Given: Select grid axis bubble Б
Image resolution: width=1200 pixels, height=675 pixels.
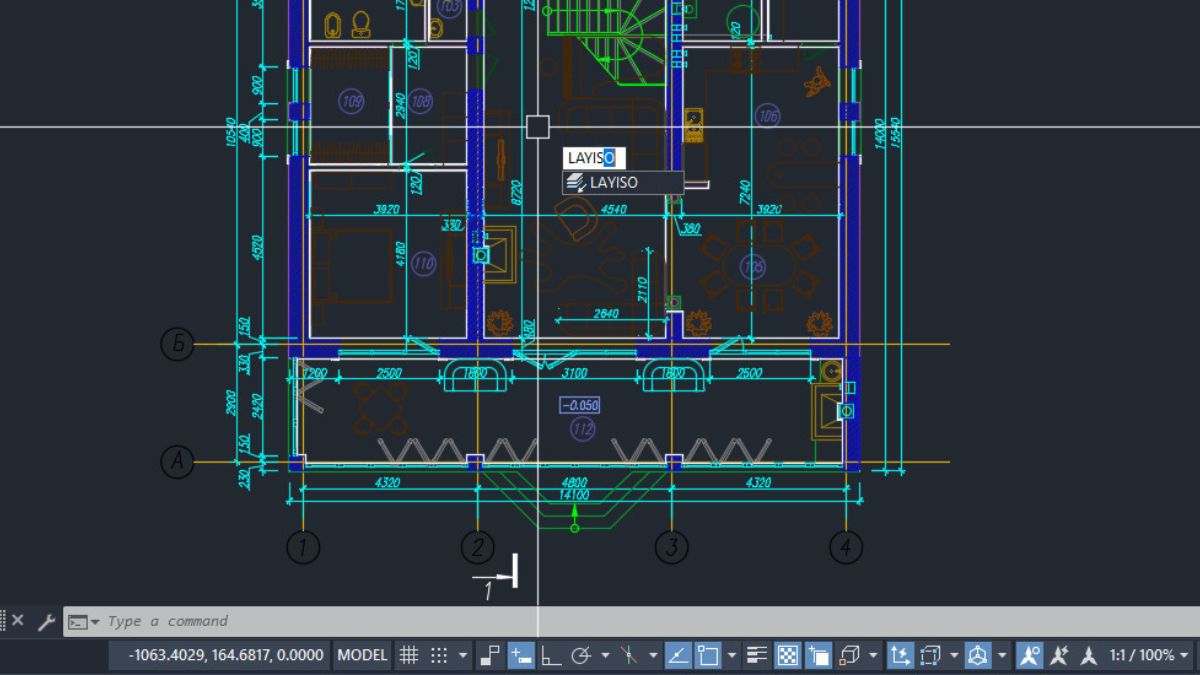Looking at the screenshot, I should click(177, 344).
